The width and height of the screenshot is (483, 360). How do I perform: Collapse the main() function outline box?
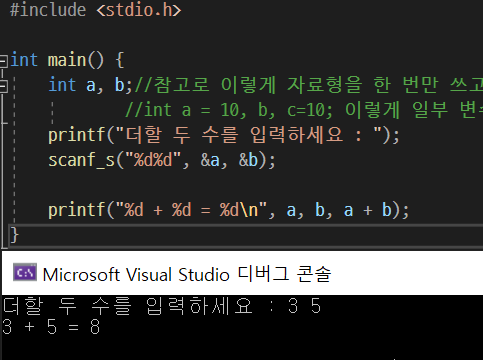(3, 61)
